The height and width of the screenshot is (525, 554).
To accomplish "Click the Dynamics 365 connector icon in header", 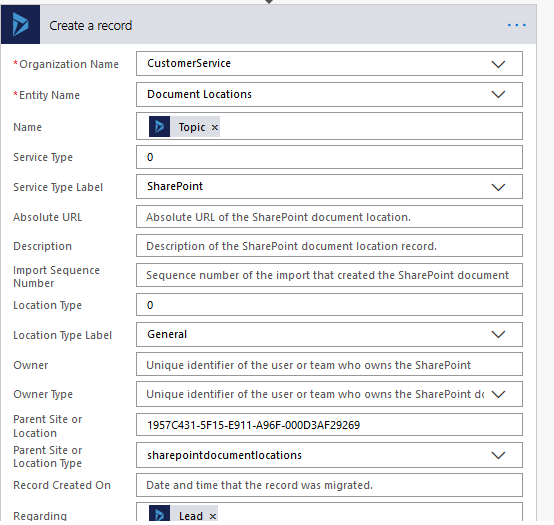I will point(20,24).
